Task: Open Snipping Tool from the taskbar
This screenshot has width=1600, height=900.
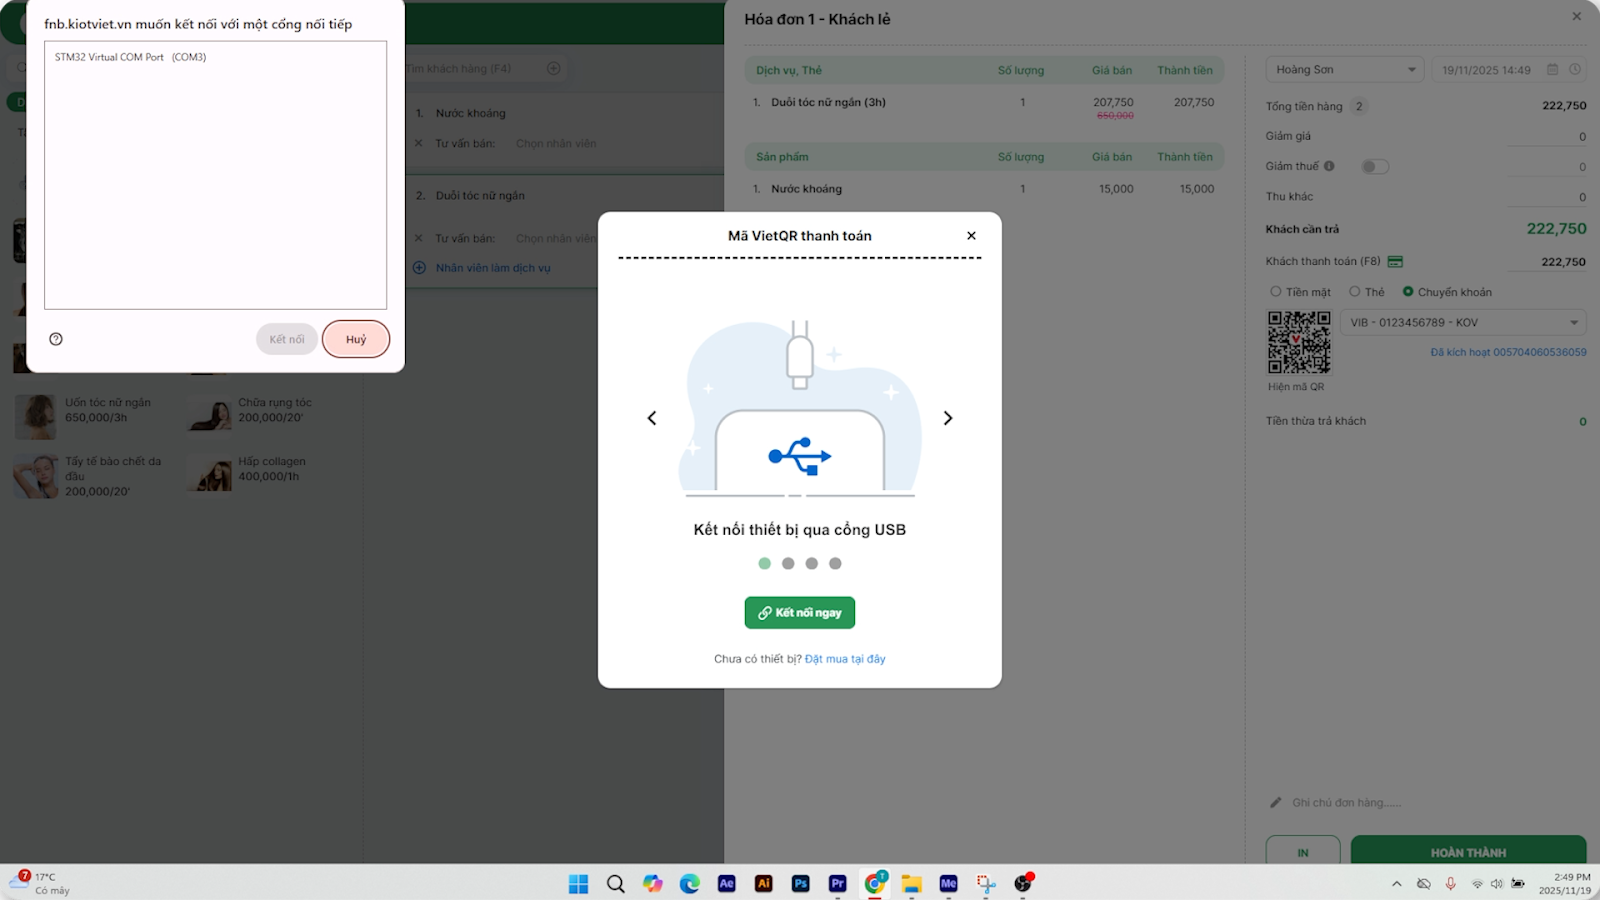Action: tap(986, 883)
